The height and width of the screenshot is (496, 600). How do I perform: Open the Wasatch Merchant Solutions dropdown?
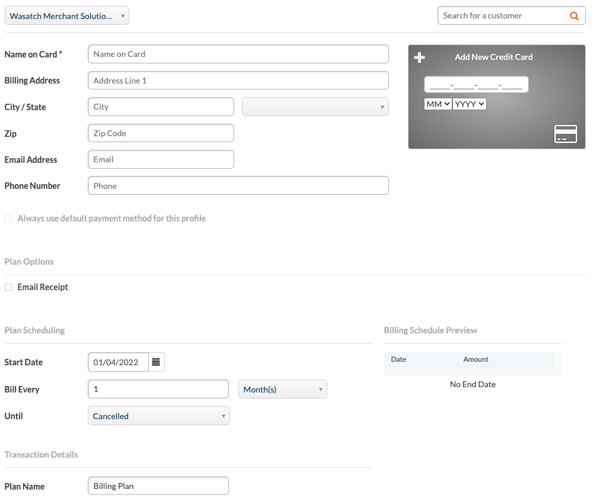(x=67, y=16)
